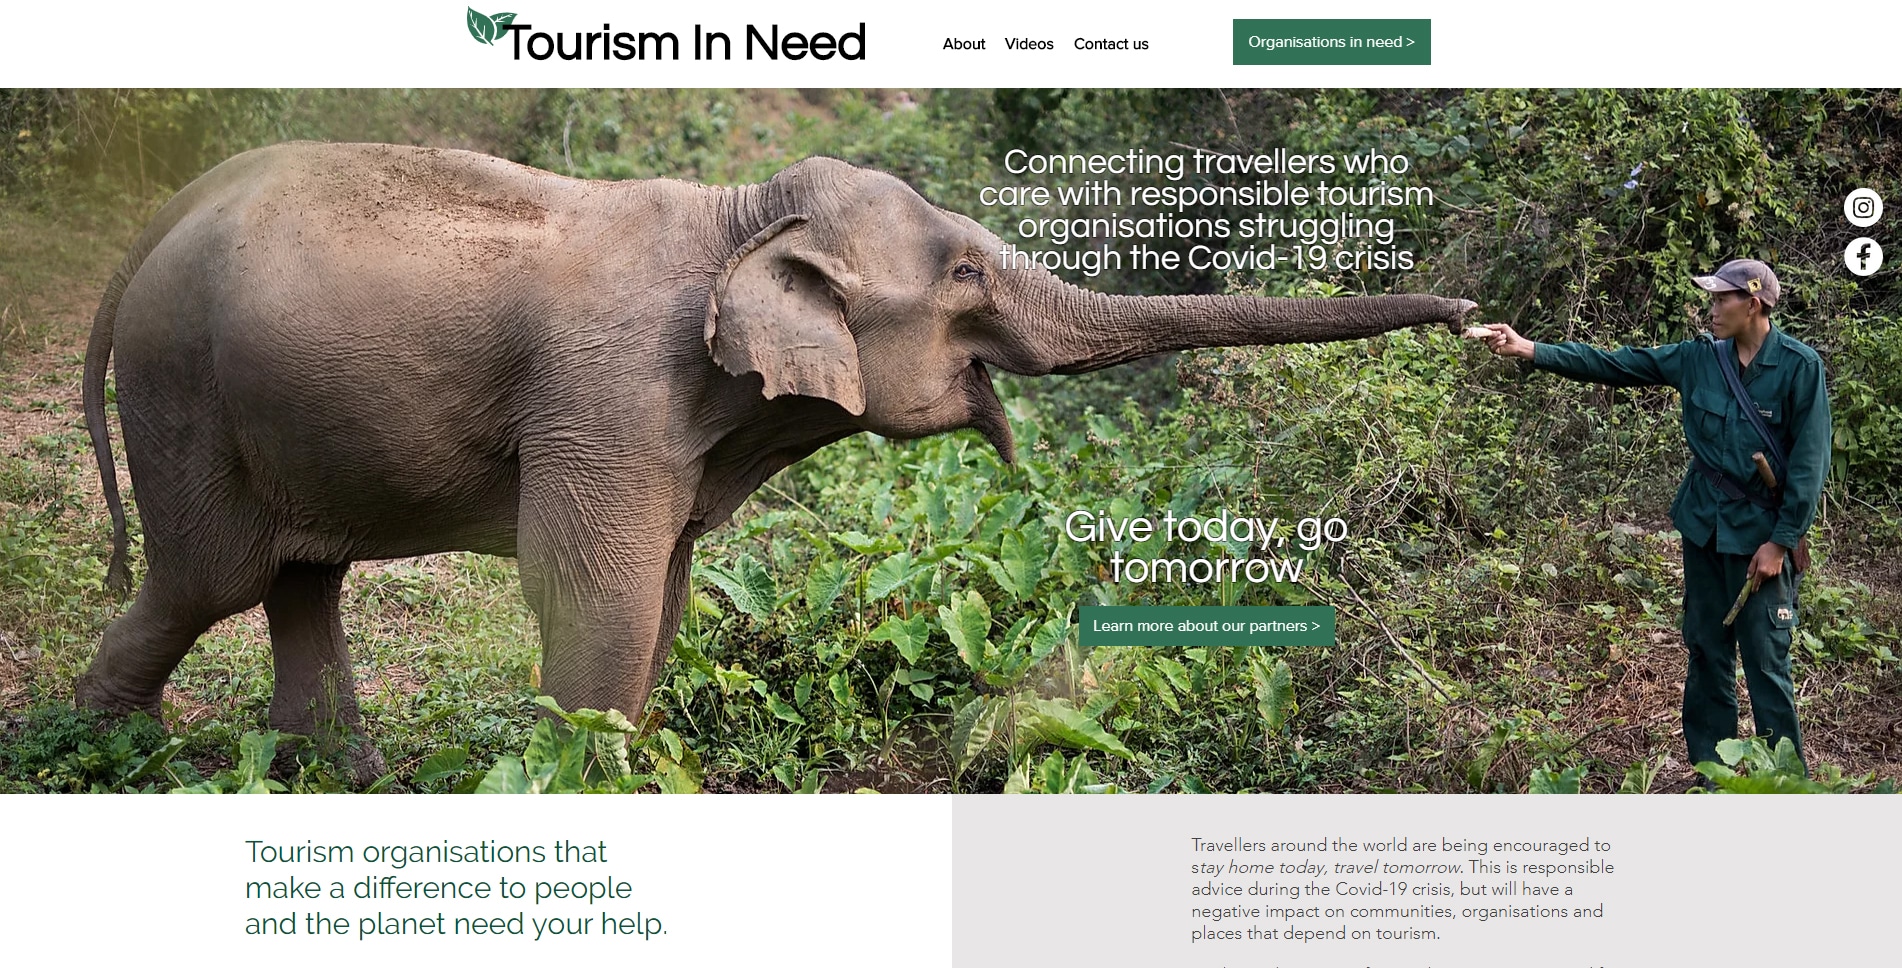The image size is (1902, 968).
Task: Select the Connecting travellers who care headline
Action: 1206,210
